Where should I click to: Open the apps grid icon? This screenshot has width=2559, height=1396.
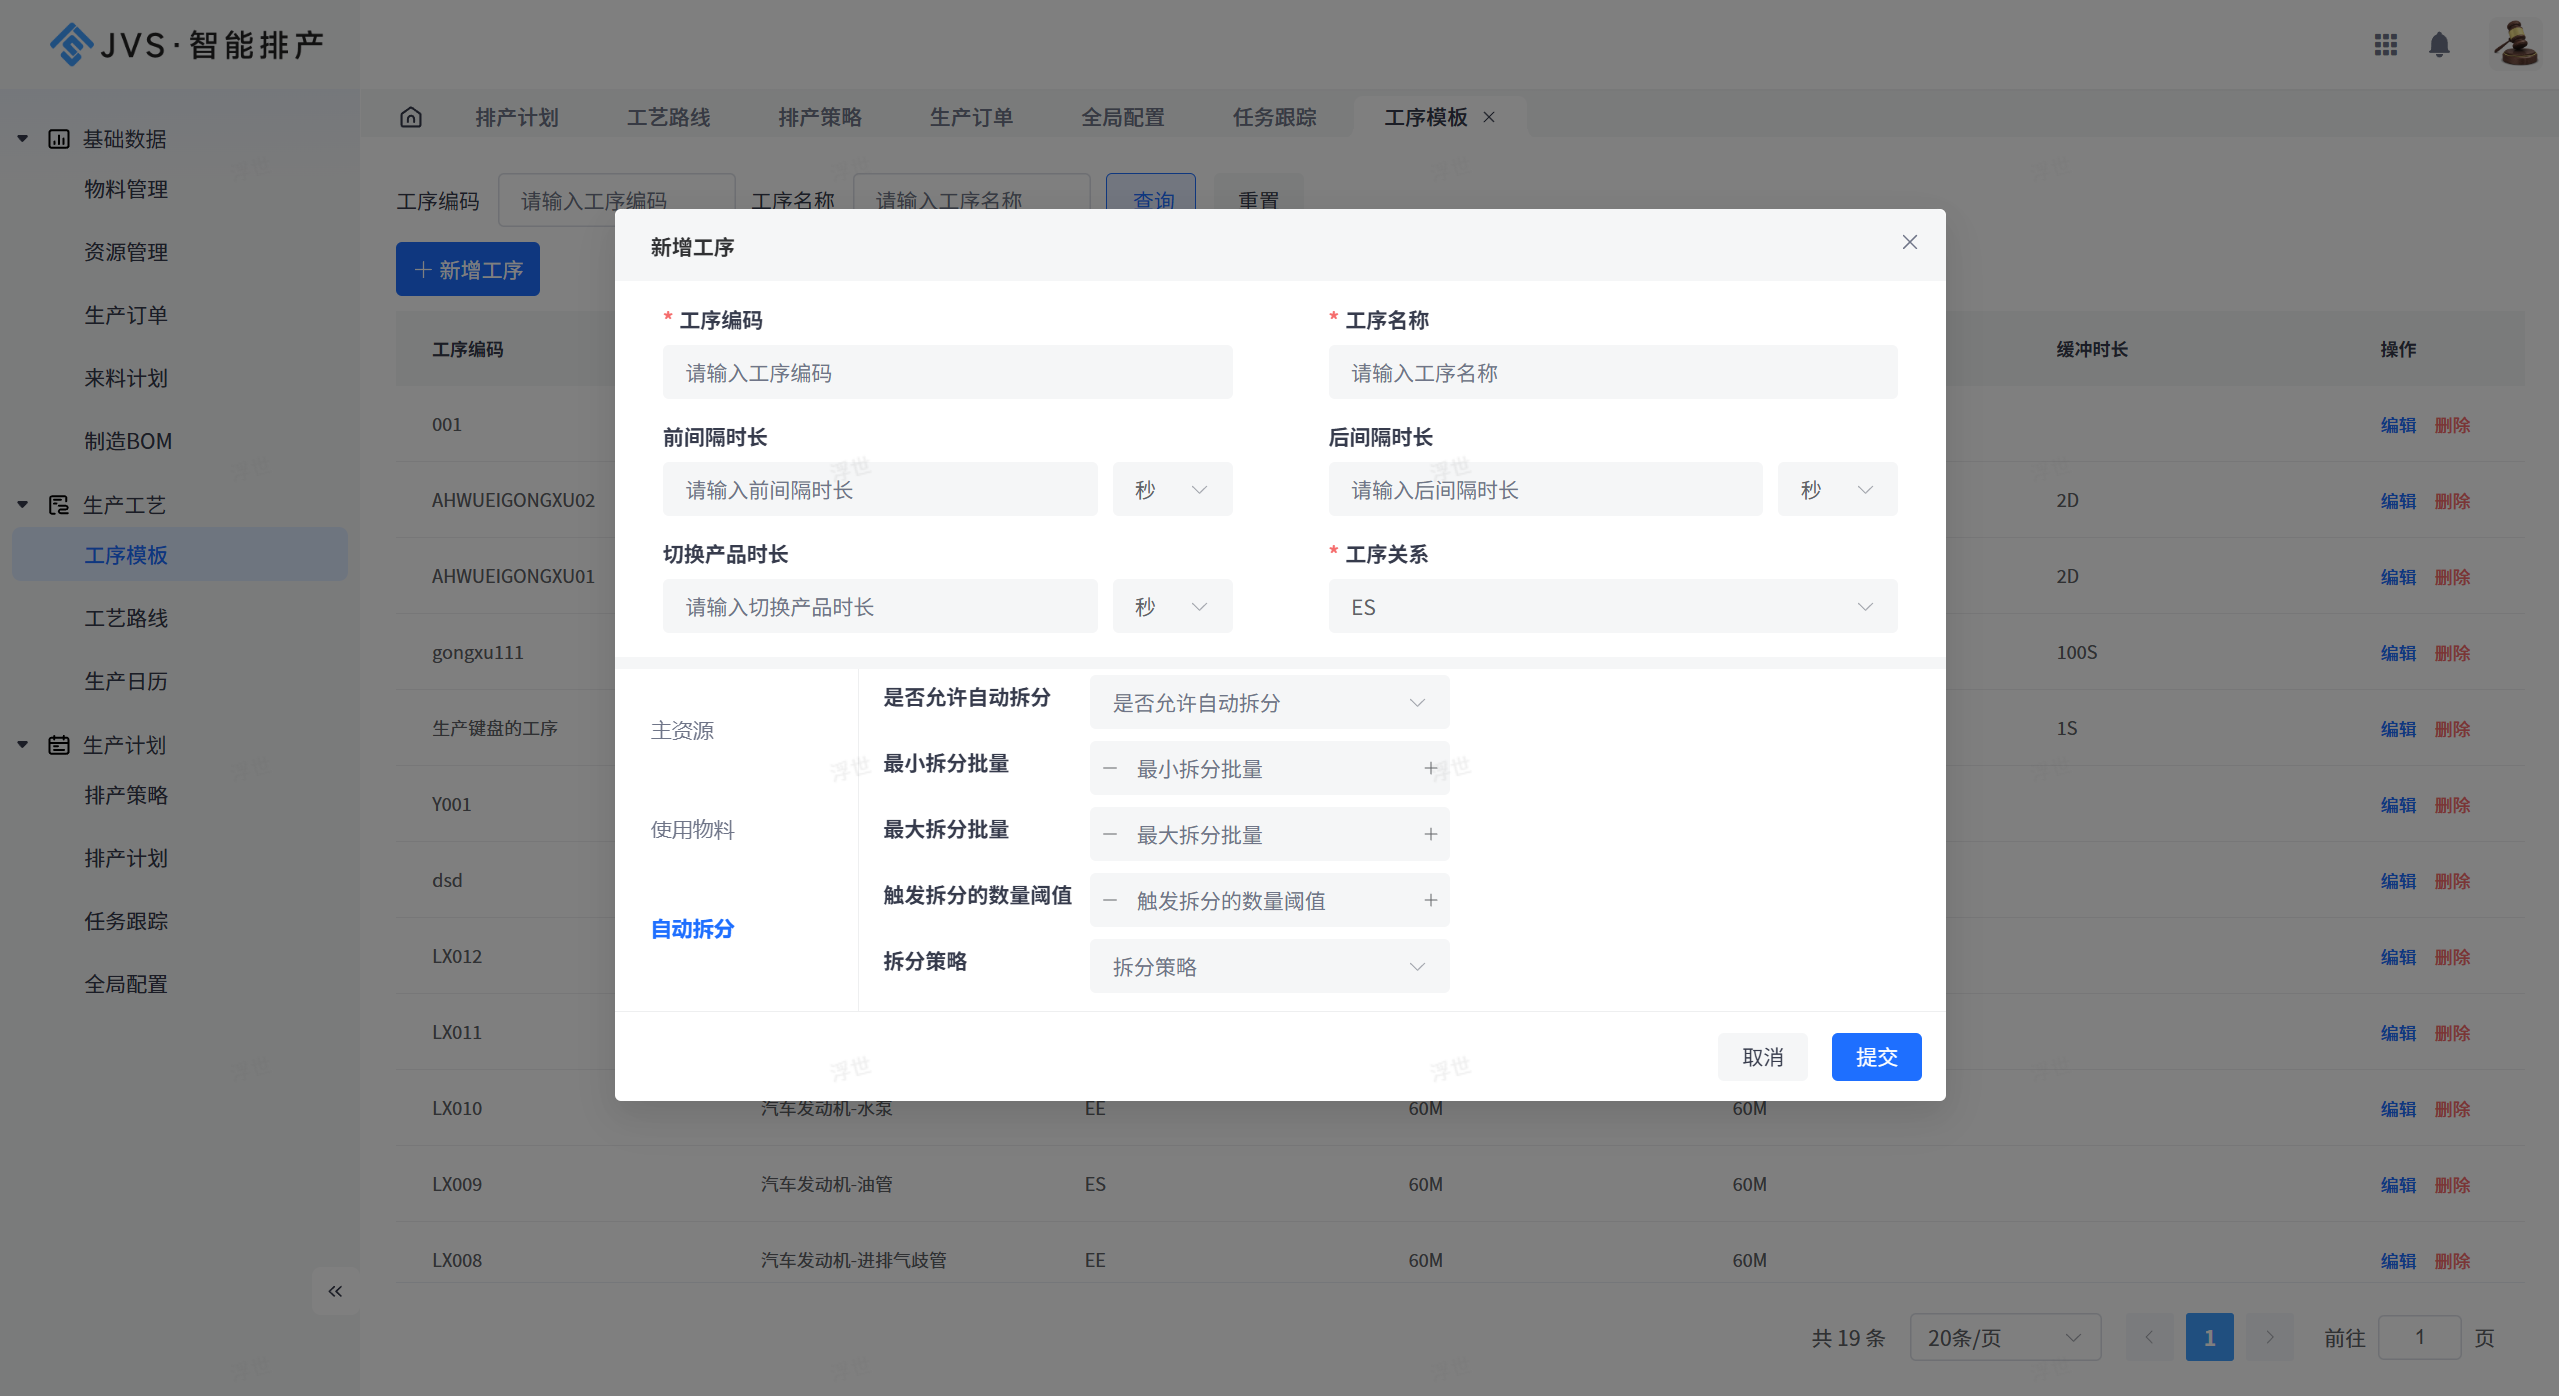point(2385,45)
